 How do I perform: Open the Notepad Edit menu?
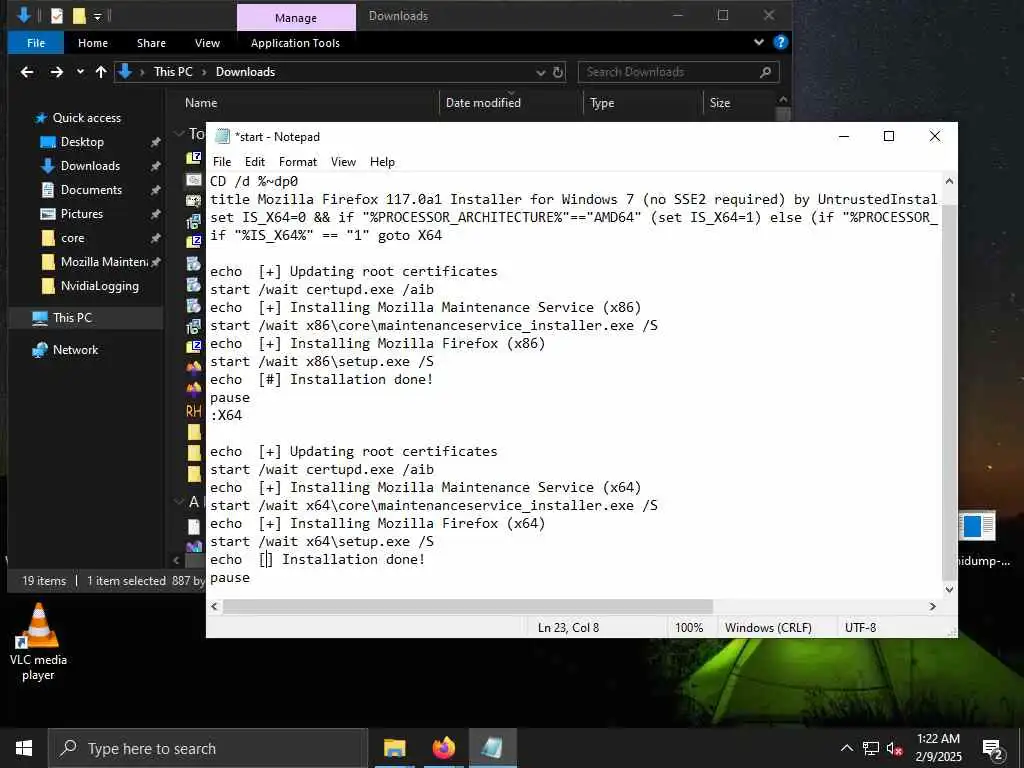255,161
